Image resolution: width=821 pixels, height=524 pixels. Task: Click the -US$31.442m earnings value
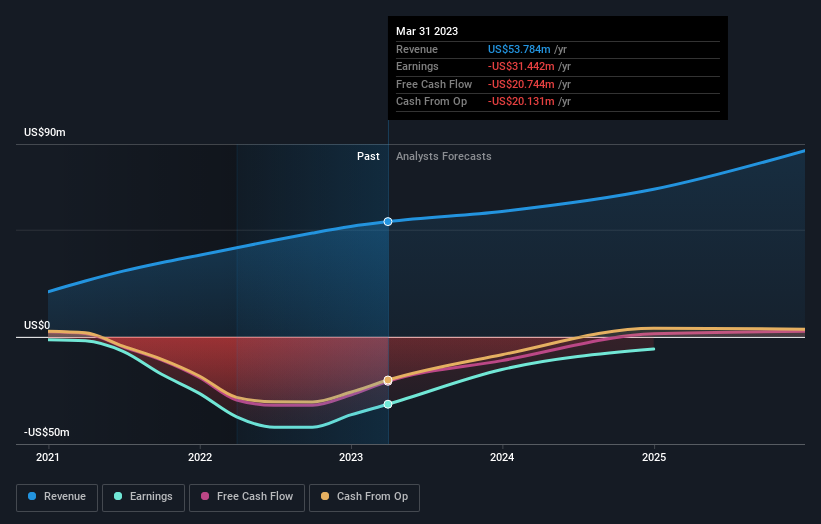tap(521, 66)
